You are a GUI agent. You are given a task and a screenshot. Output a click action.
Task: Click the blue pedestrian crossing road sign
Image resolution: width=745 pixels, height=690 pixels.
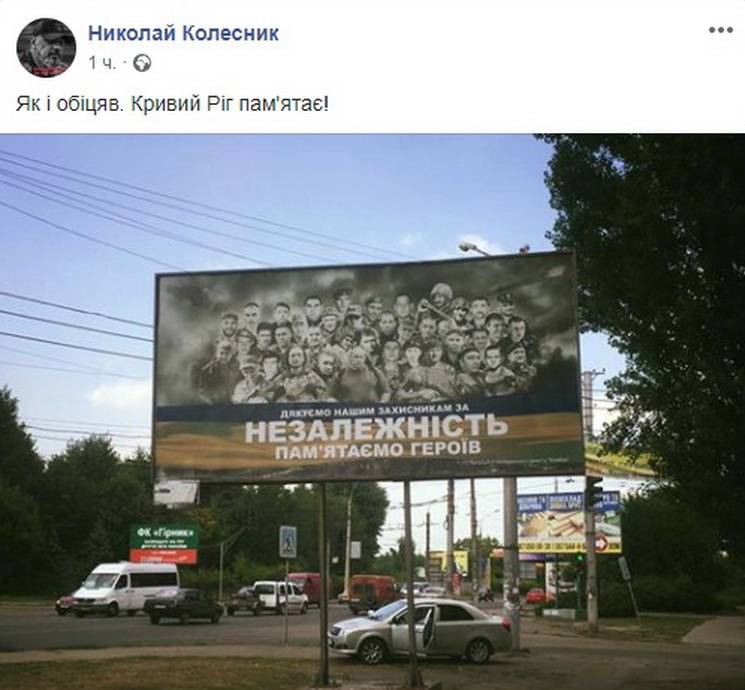pos(288,542)
